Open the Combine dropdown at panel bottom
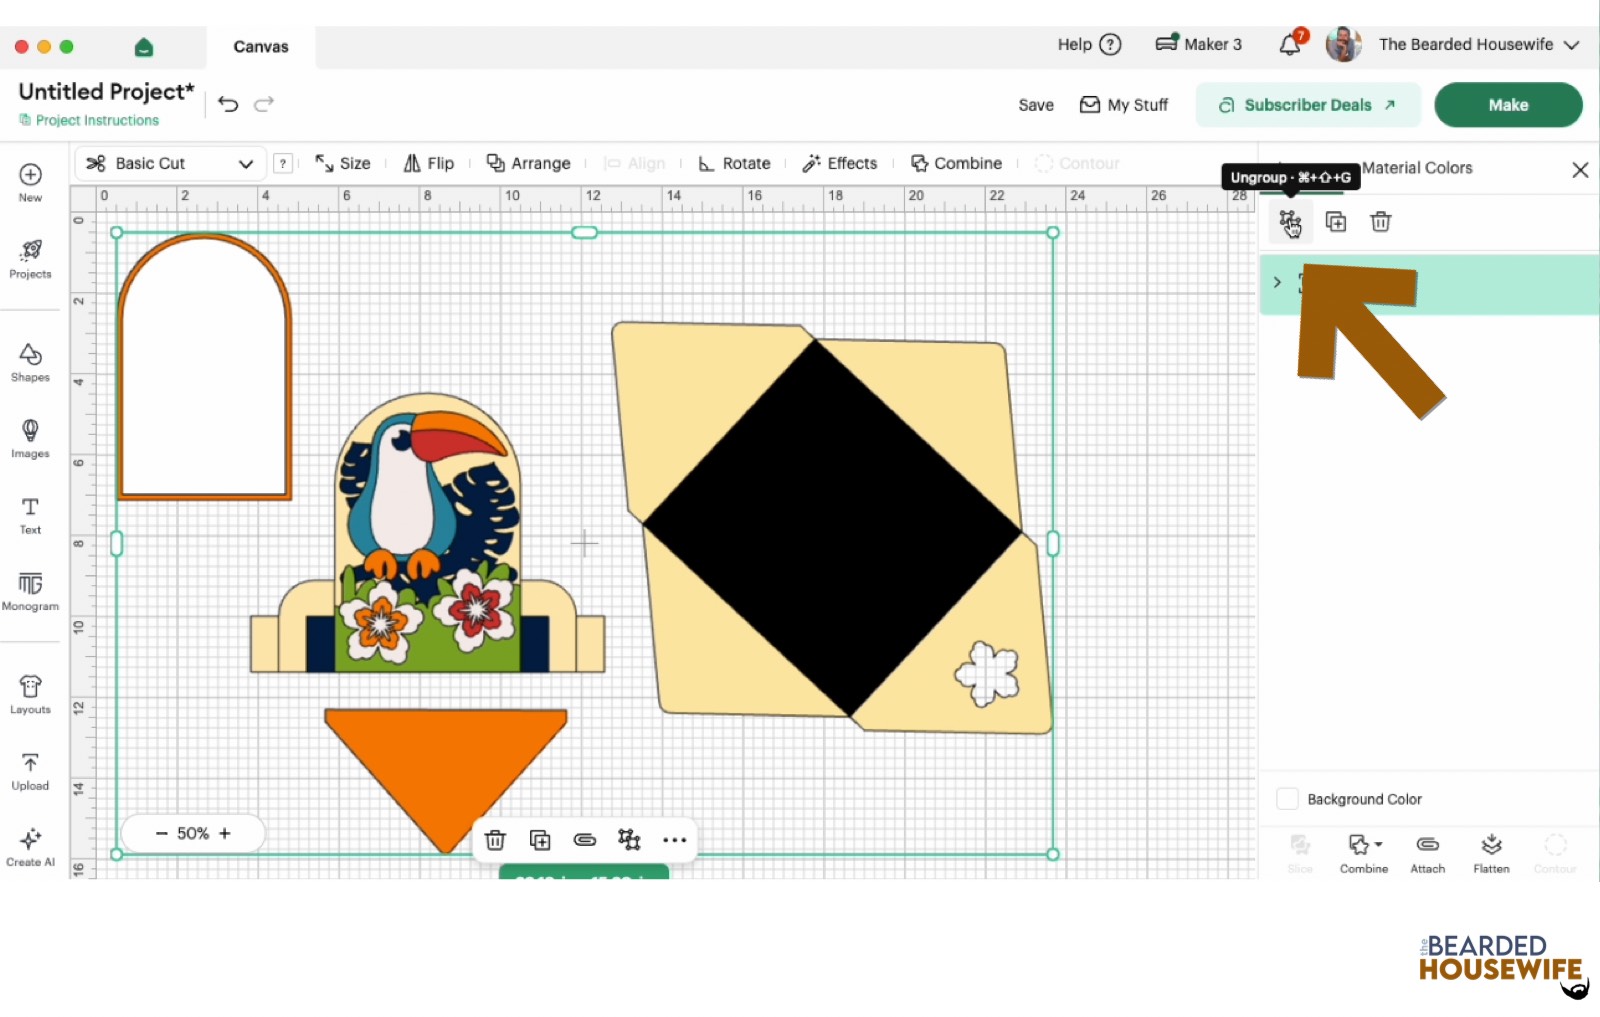This screenshot has width=1600, height=1017. click(x=1364, y=855)
